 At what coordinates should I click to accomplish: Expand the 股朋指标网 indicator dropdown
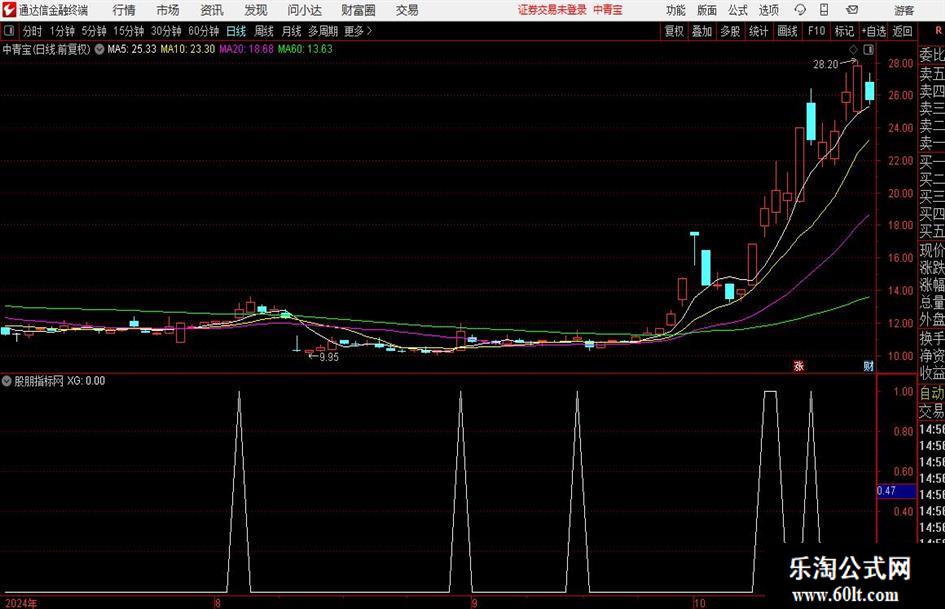coord(7,381)
